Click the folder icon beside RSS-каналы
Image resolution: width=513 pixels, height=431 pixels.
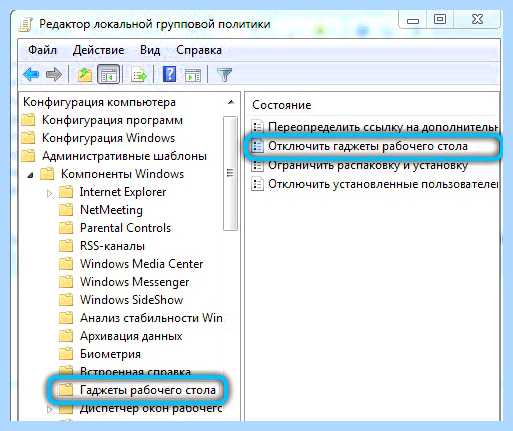(x=66, y=246)
